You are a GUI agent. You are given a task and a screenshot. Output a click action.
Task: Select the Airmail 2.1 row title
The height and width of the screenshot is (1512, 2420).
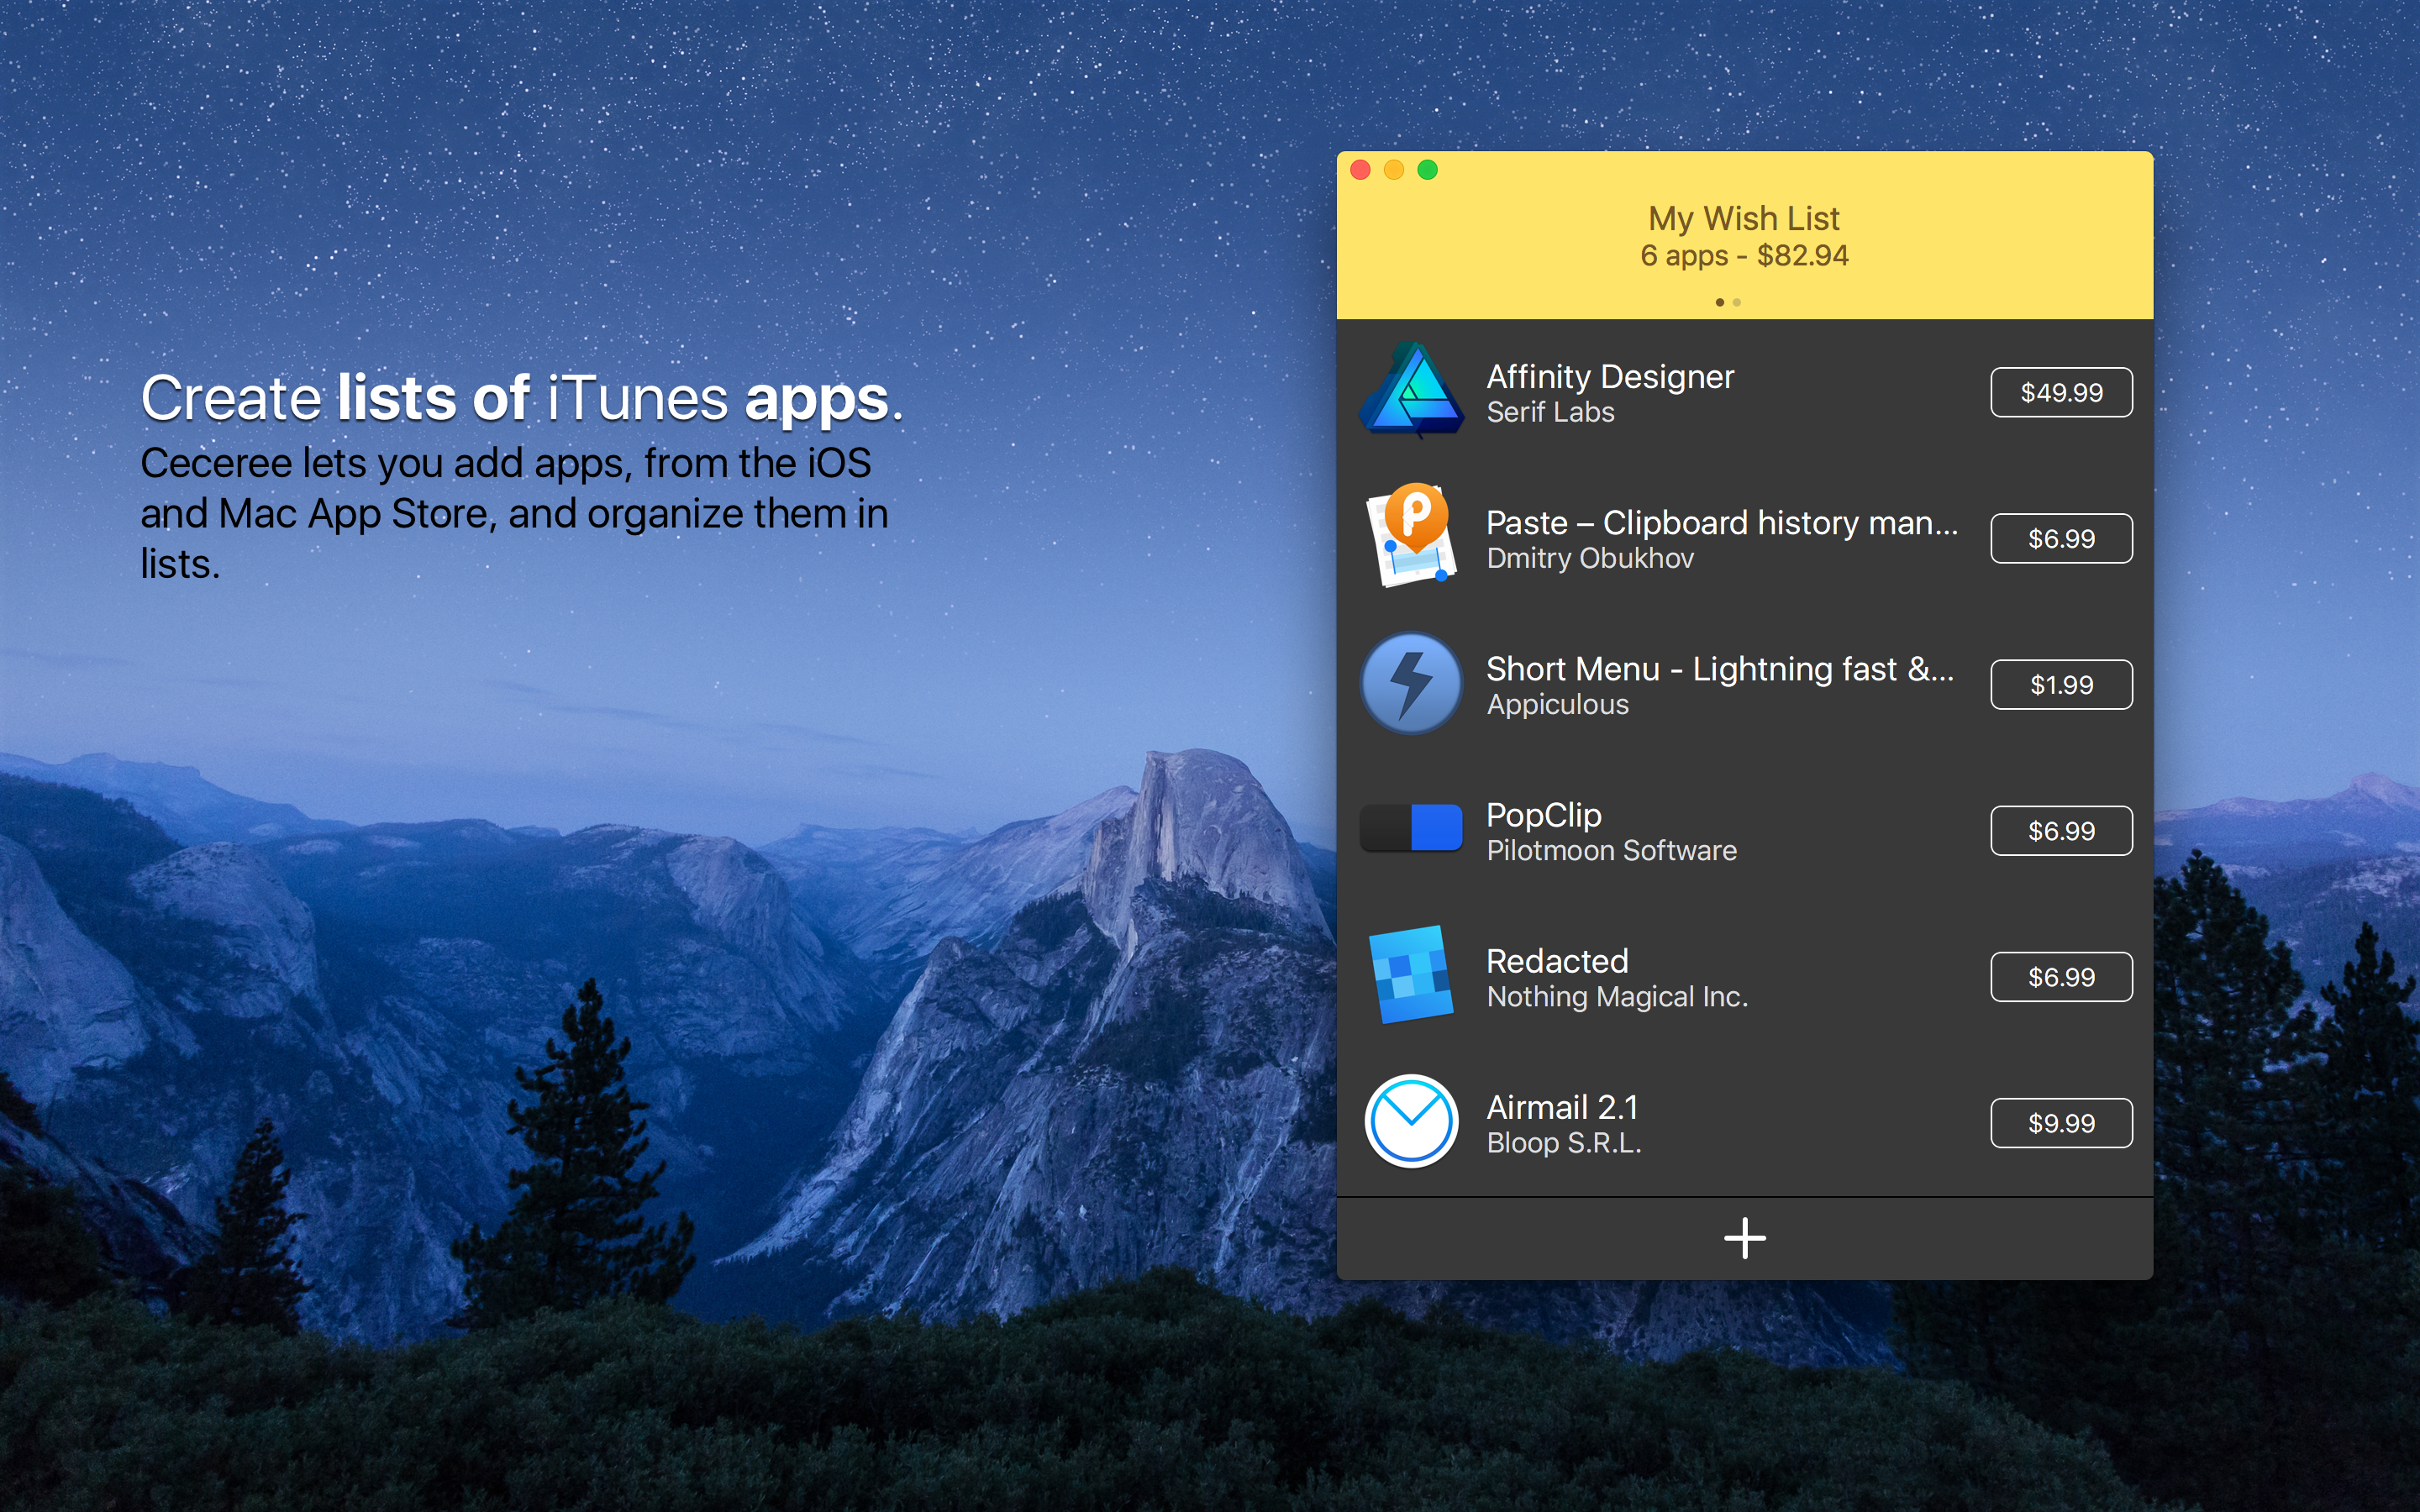1562,1107
